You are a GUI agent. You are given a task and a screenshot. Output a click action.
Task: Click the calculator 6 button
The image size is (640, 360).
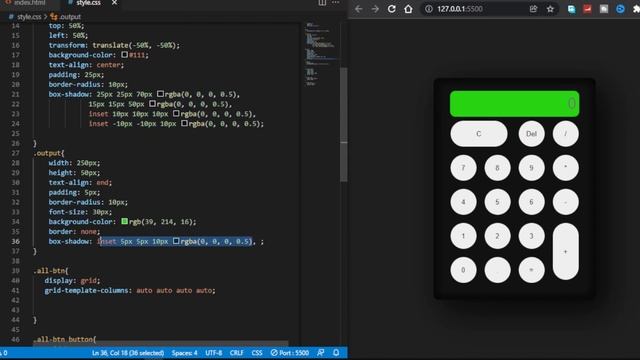(x=531, y=202)
